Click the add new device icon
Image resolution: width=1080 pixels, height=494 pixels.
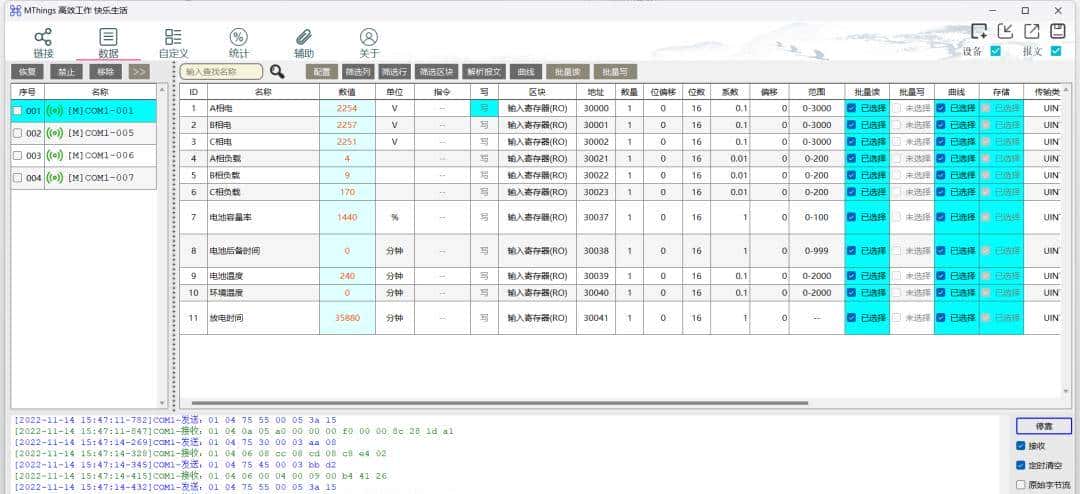[979, 31]
